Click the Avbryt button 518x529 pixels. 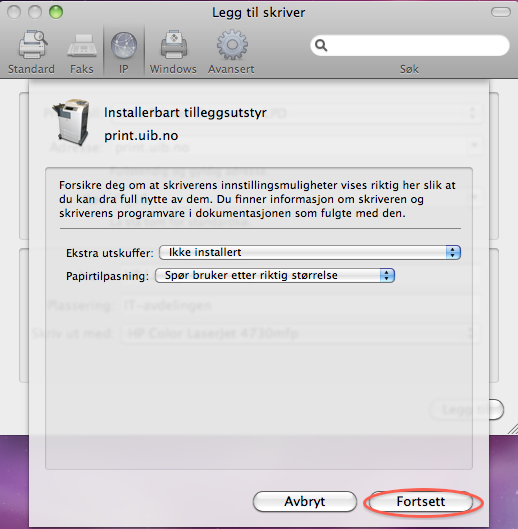305,501
